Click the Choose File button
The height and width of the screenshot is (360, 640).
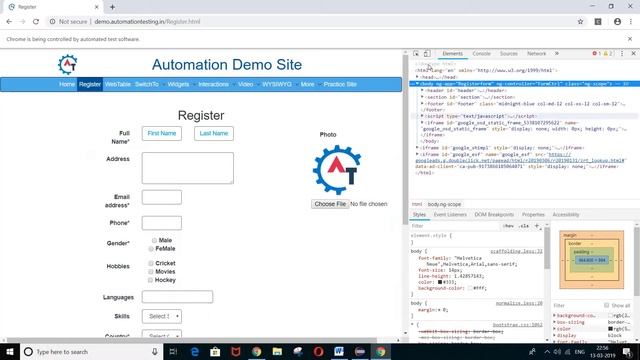pos(330,204)
